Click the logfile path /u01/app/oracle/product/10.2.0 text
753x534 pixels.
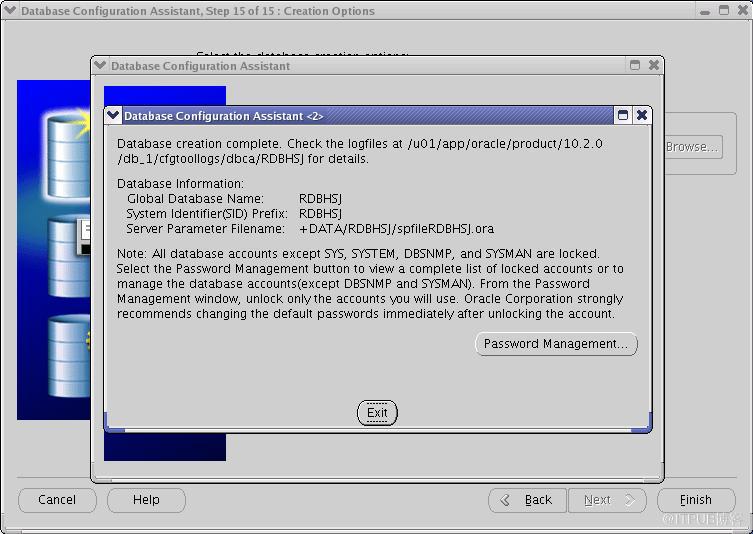pyautogui.click(x=505, y=144)
